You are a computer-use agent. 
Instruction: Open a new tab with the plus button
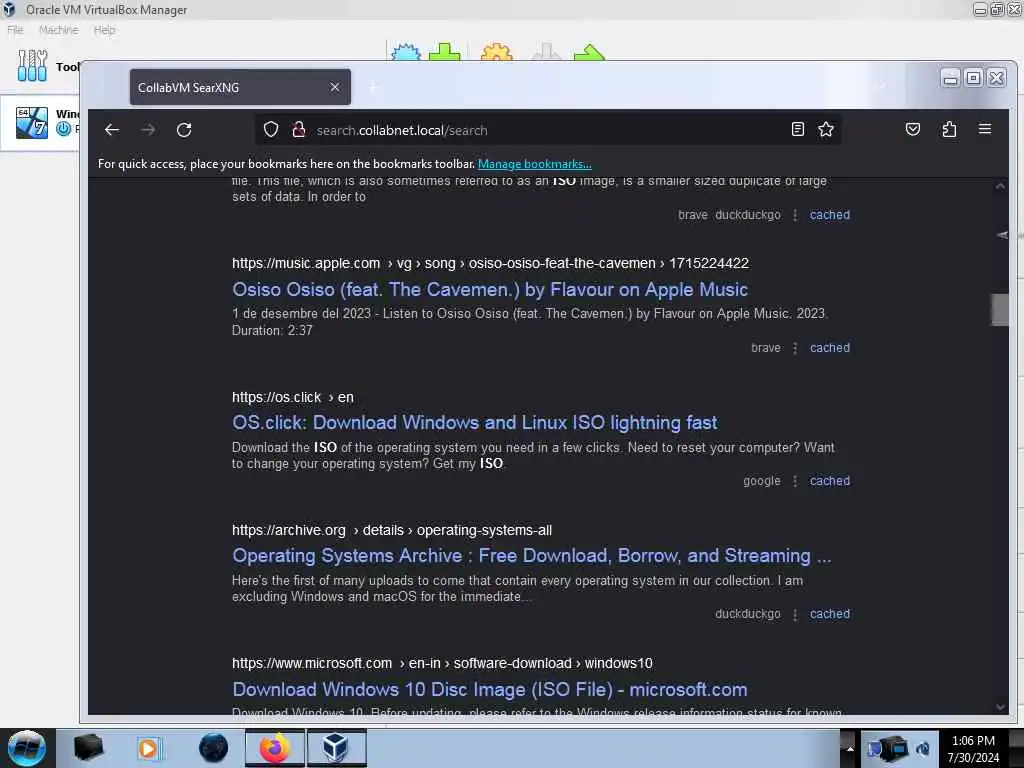point(374,87)
